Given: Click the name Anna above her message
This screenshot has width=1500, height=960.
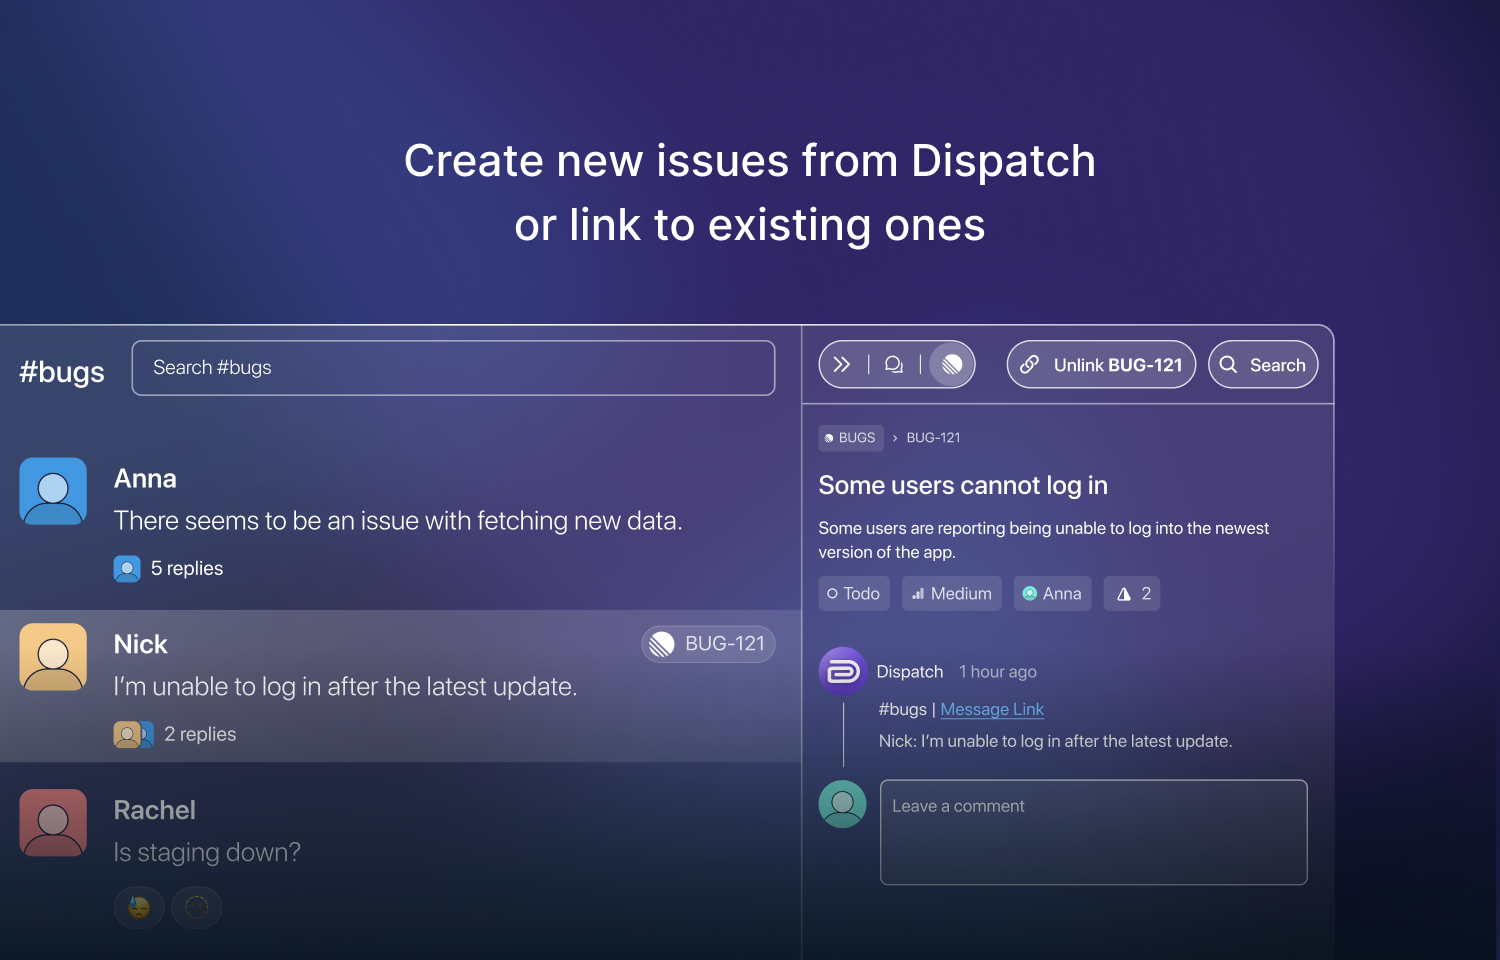Looking at the screenshot, I should pos(145,479).
